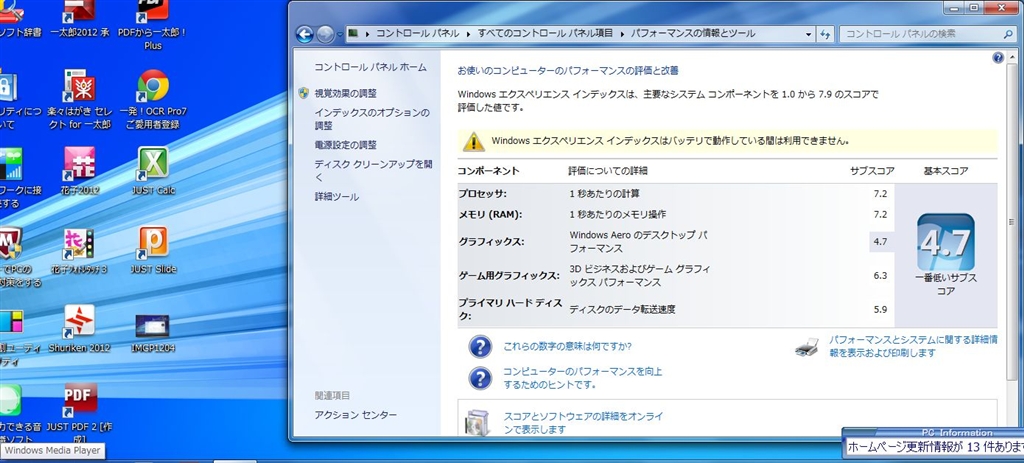Select すべてのコントロール パネル項目 in the breadcrumb
The width and height of the screenshot is (1024, 463).
point(545,33)
